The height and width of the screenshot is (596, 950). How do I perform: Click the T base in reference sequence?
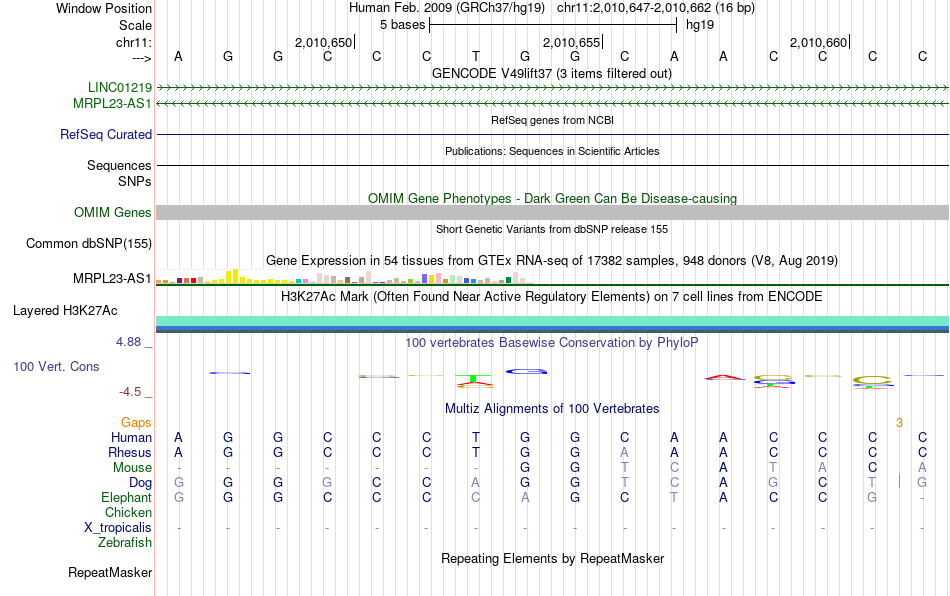[x=476, y=56]
